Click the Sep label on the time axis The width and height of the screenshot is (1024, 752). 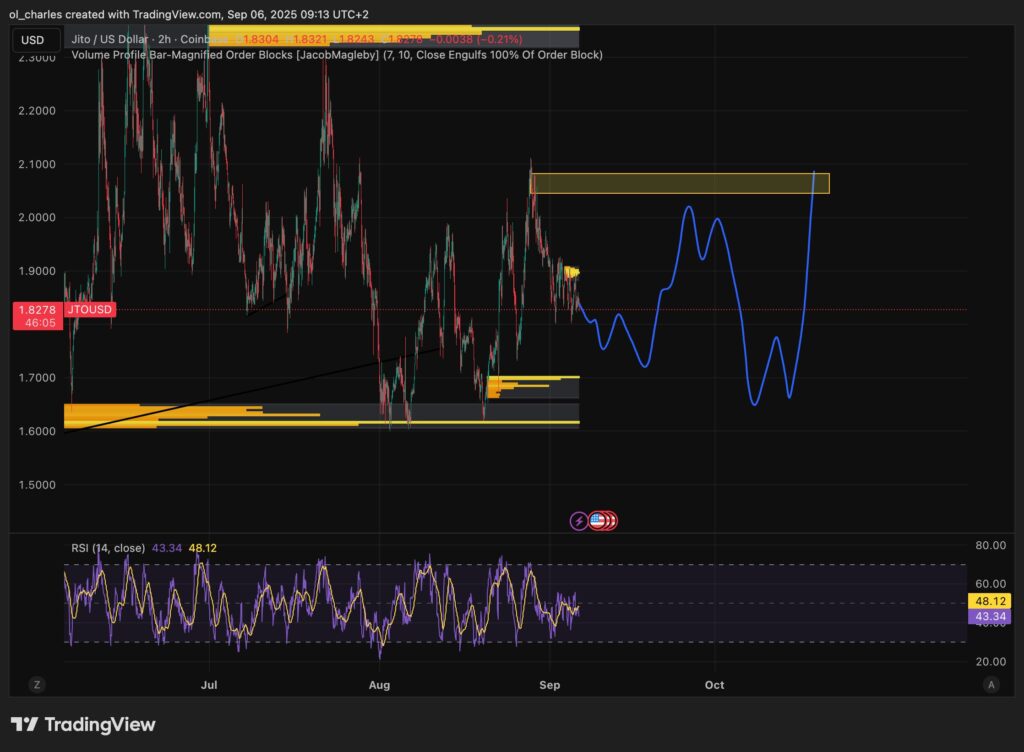(548, 685)
